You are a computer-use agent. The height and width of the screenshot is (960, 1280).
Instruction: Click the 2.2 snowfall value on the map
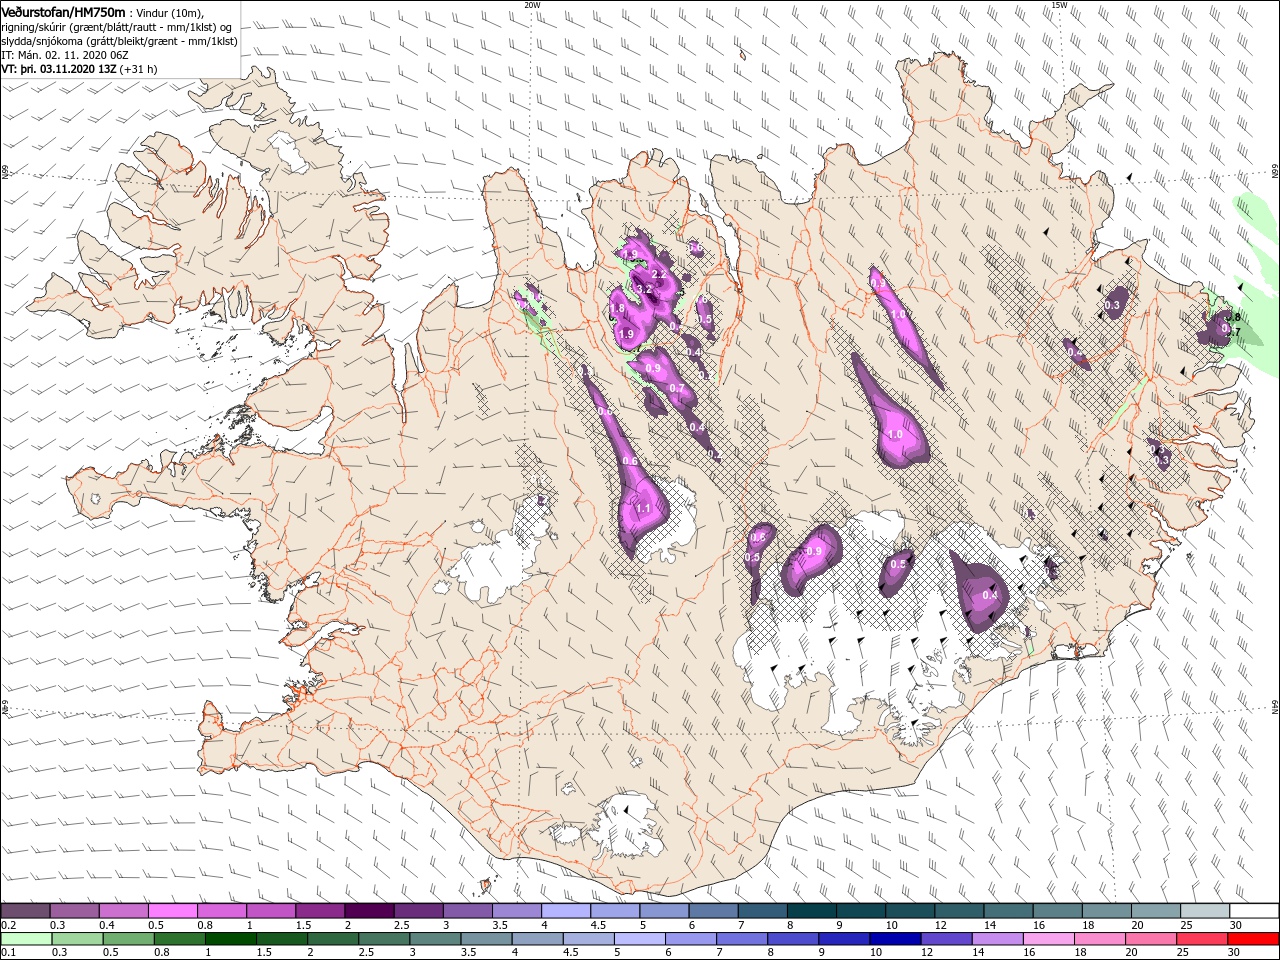[658, 274]
